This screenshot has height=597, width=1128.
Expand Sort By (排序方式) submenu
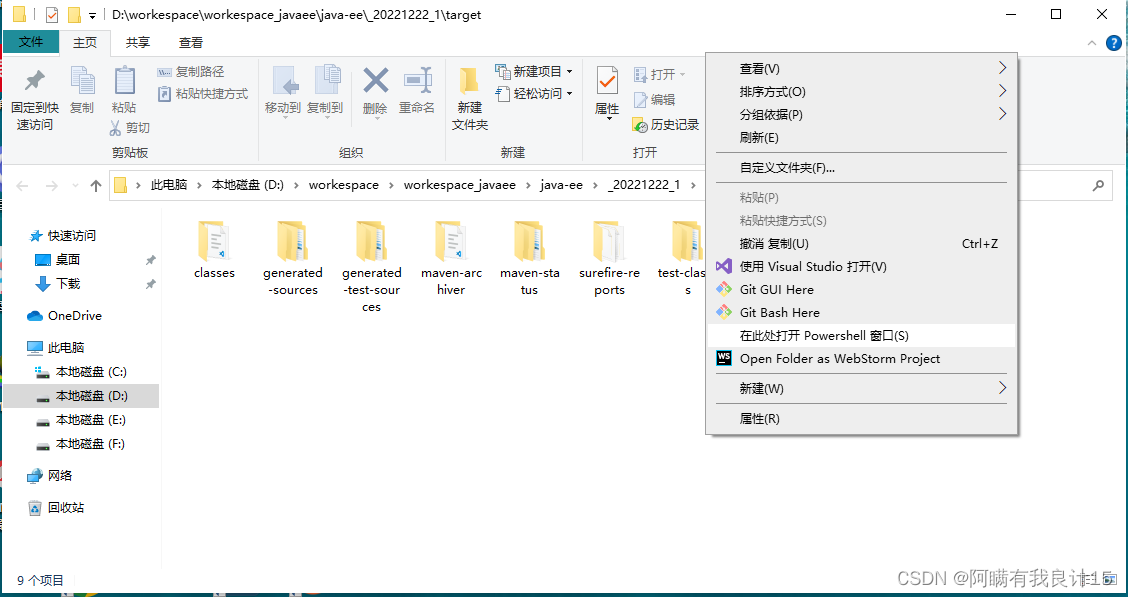pyautogui.click(x=862, y=92)
